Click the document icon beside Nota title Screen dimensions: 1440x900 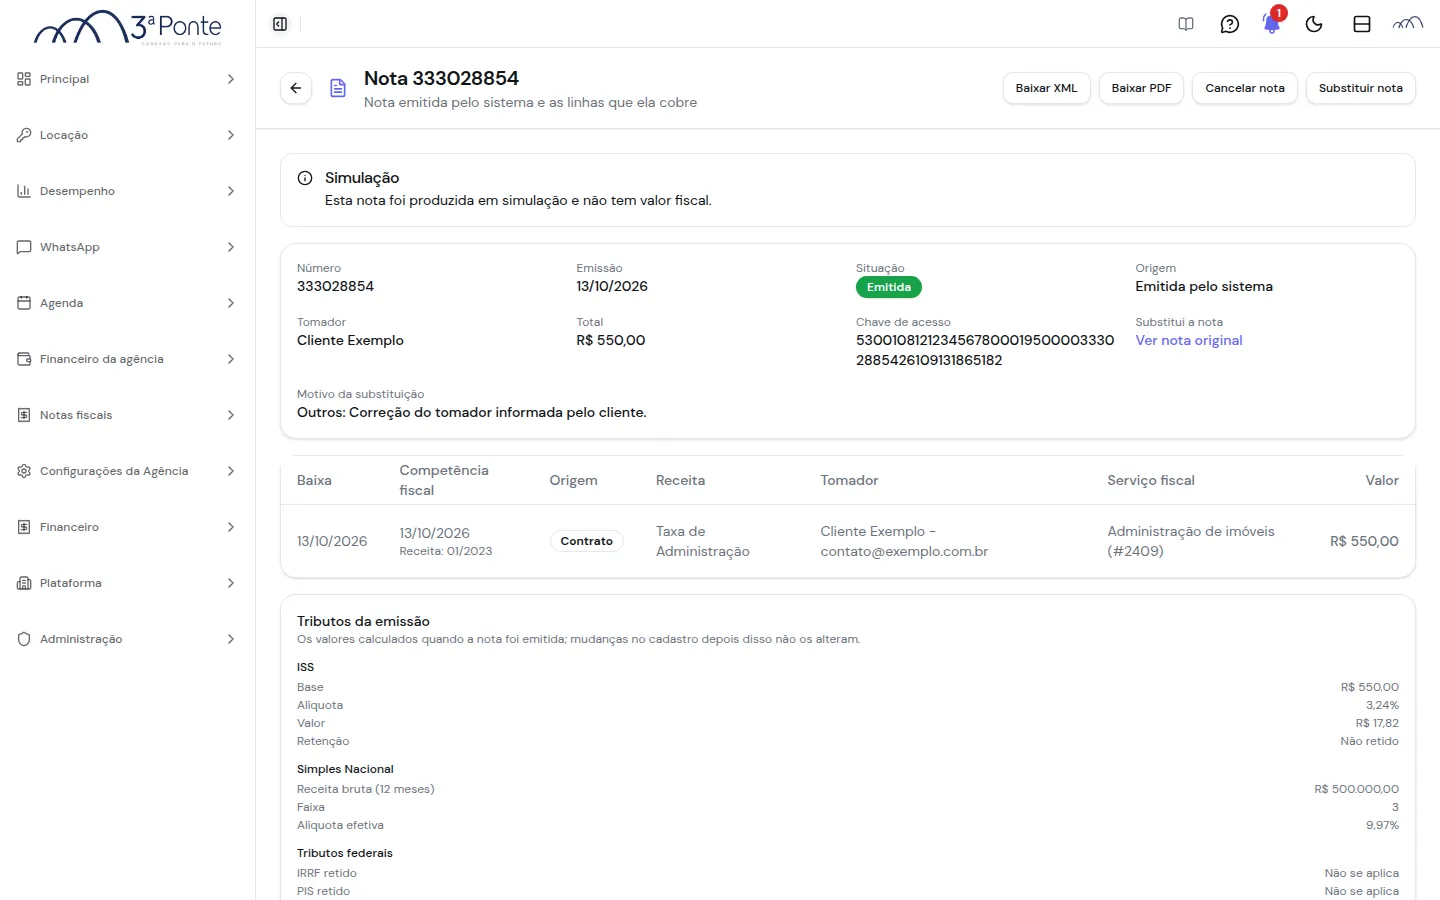tap(338, 88)
